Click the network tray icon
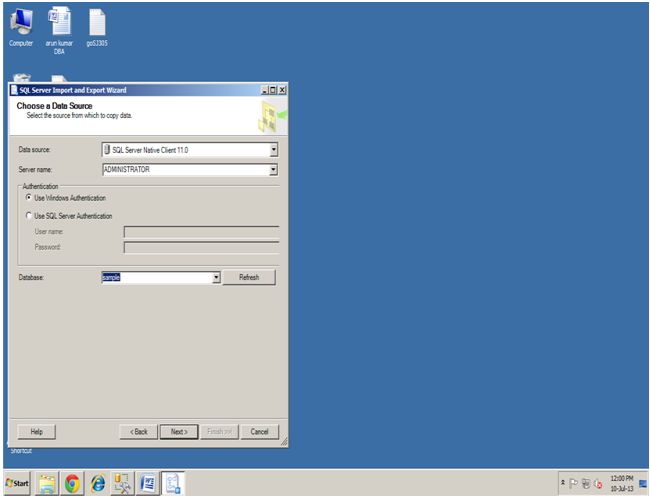The height and width of the screenshot is (496, 650). tap(586, 483)
